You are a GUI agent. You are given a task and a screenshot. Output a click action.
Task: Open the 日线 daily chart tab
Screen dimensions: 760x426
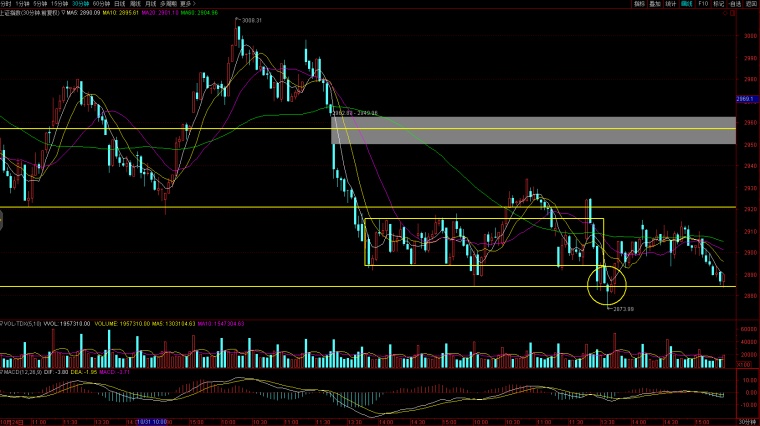[x=120, y=3]
